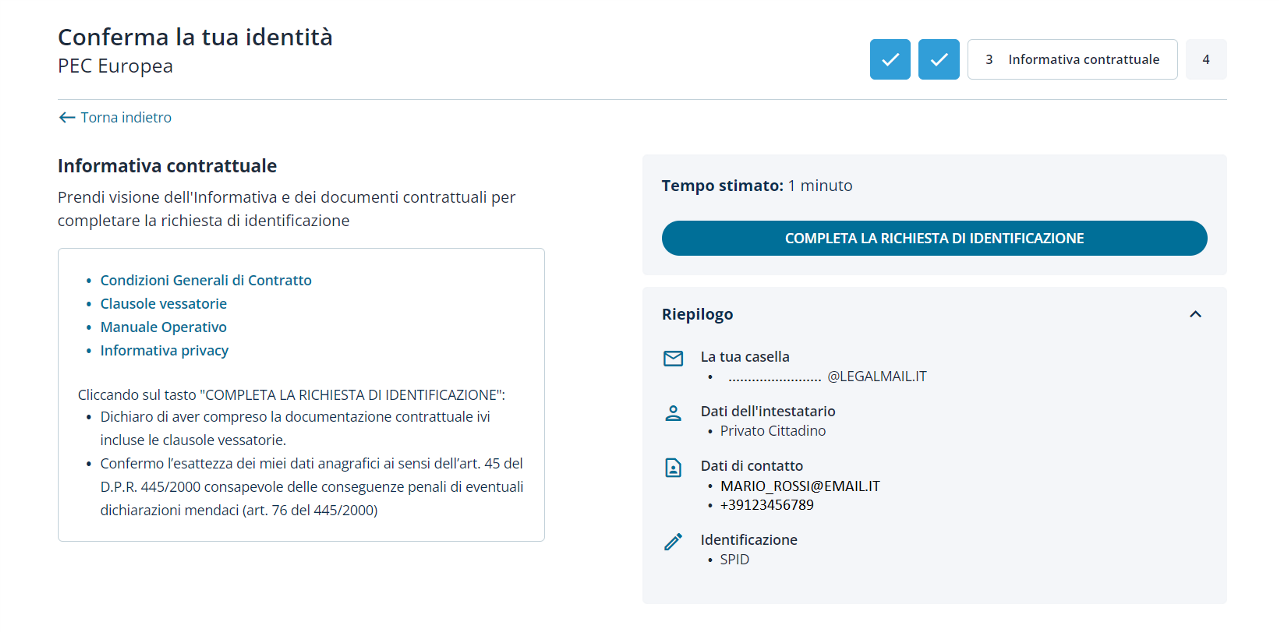Click the Torna indietro link text

[x=126, y=118]
